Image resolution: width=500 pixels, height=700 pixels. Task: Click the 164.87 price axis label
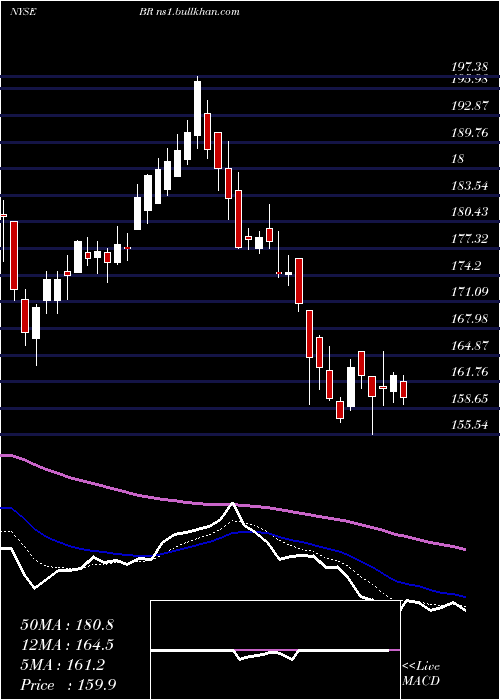[x=470, y=346]
